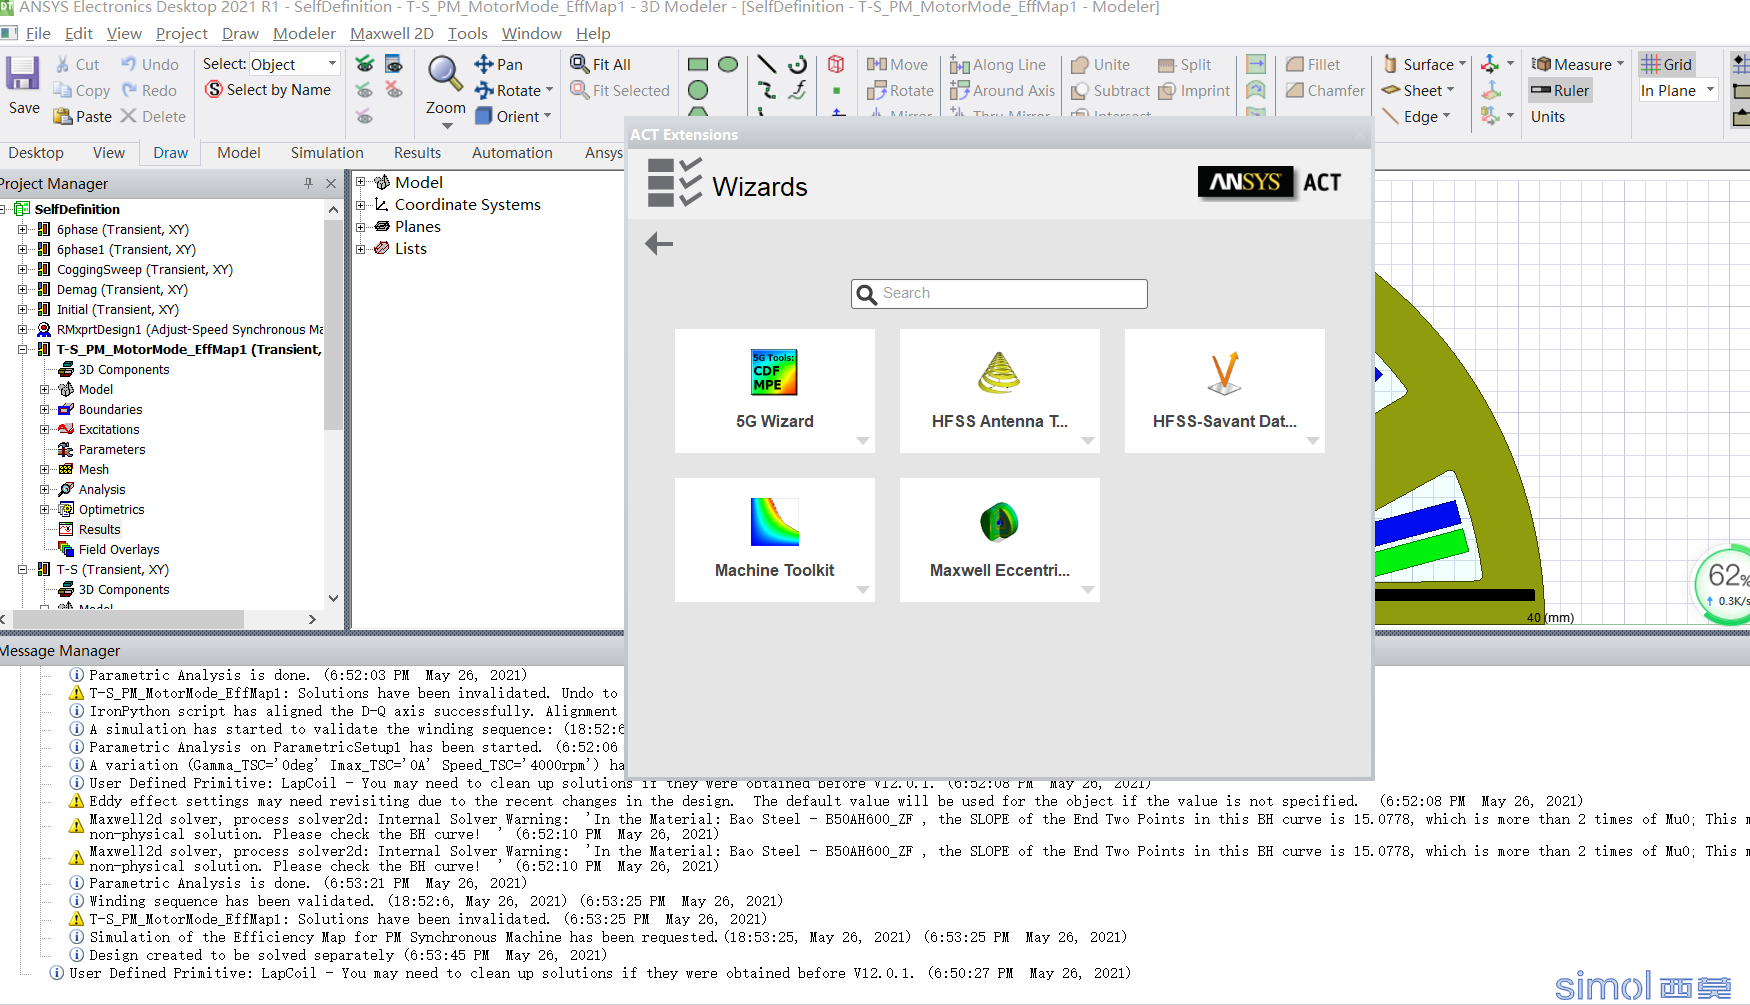Open the File menu

pos(38,33)
